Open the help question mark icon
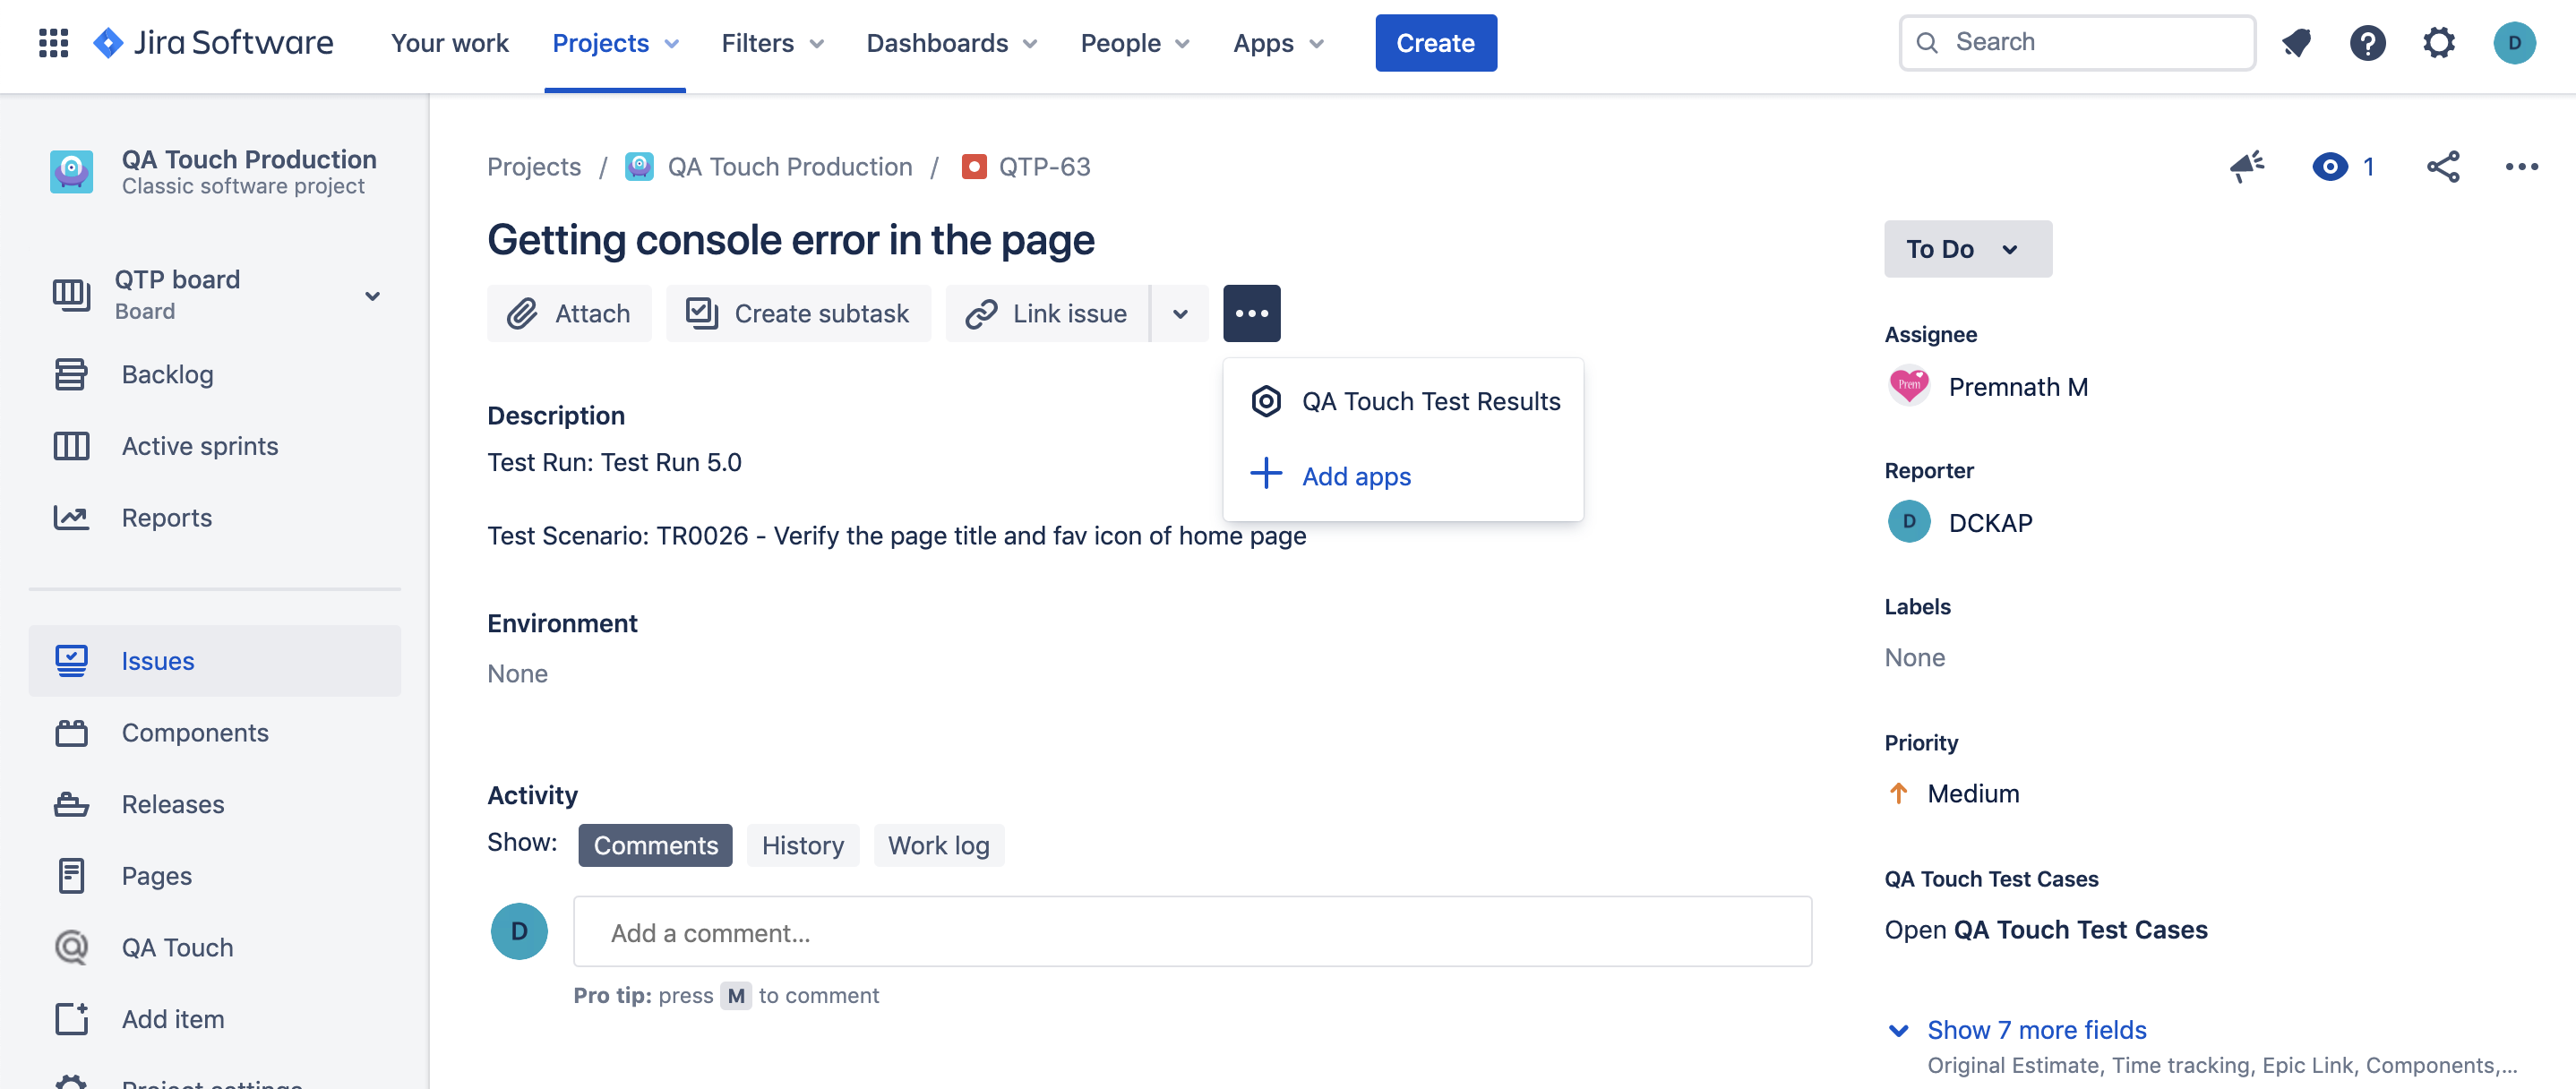The height and width of the screenshot is (1089, 2576). [2367, 43]
